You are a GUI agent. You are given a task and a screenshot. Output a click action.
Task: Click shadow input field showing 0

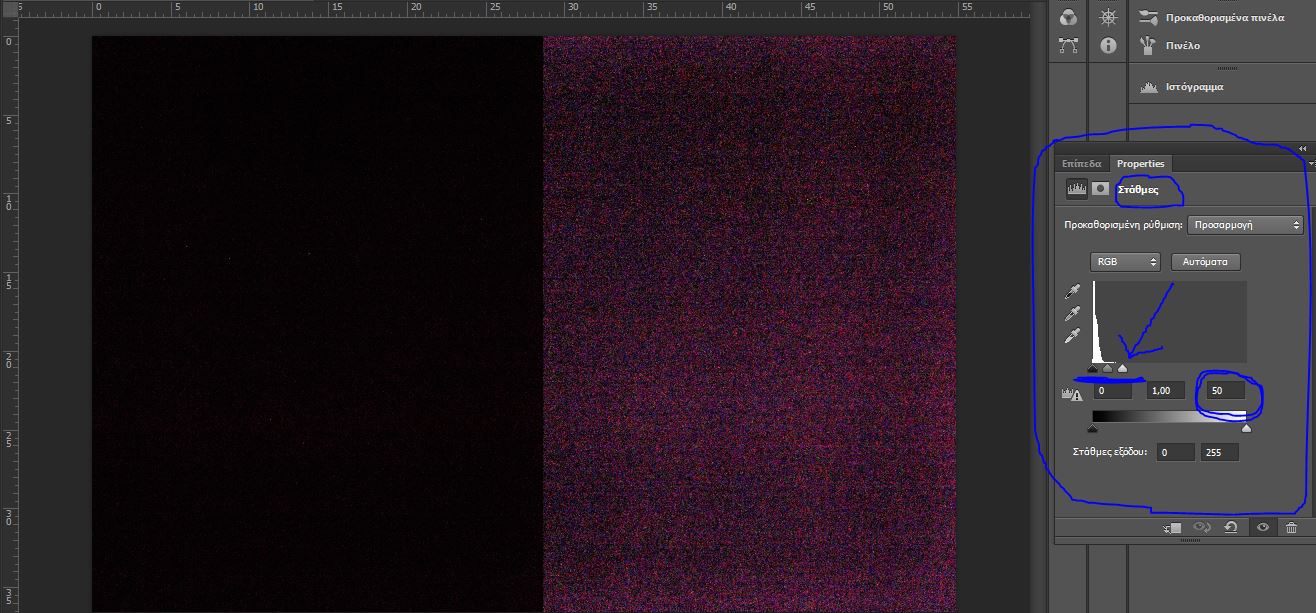click(1112, 391)
